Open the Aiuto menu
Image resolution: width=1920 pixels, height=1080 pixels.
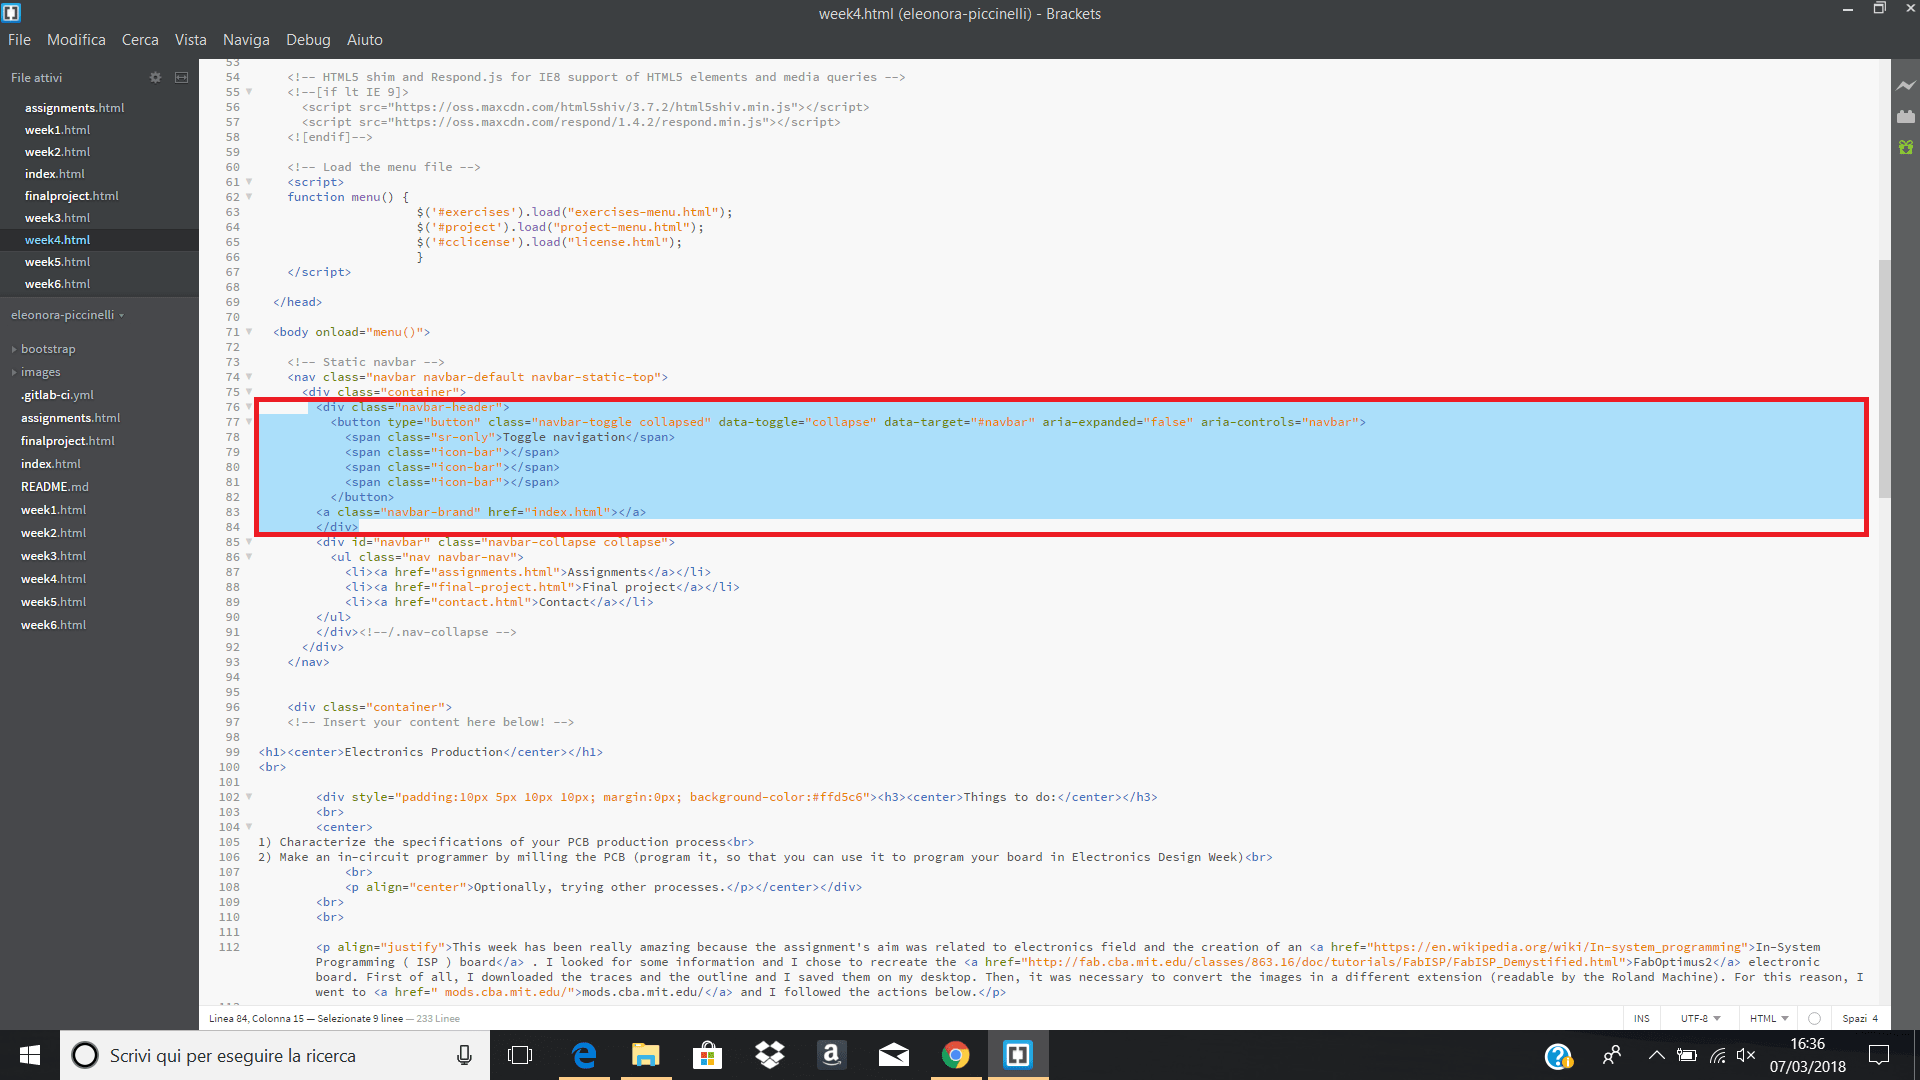coord(365,40)
